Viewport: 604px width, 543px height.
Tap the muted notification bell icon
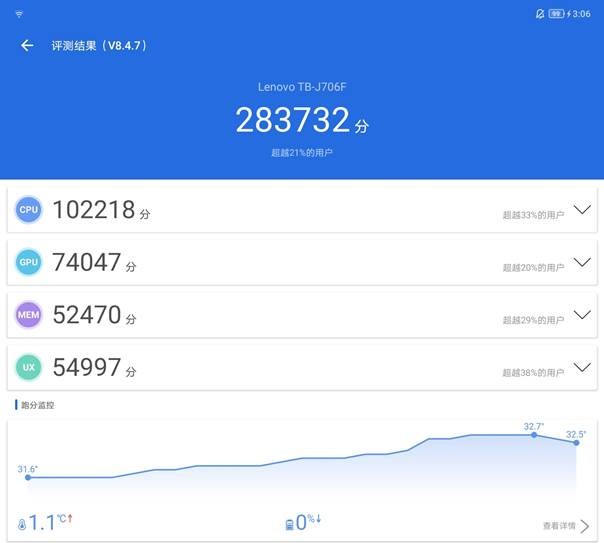[540, 14]
